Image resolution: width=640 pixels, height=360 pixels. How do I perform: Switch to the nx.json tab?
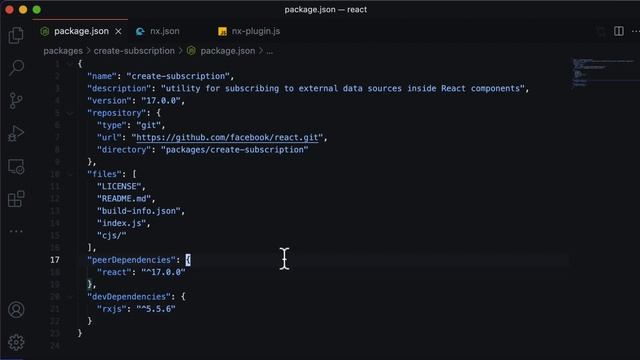click(164, 31)
